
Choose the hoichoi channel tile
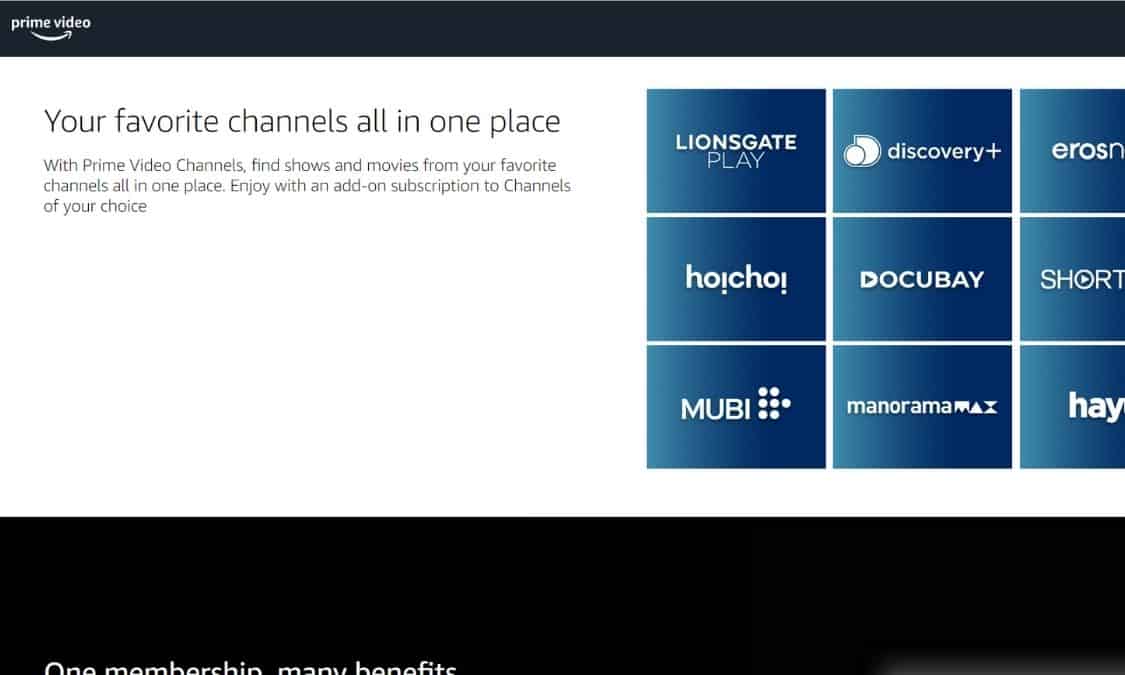pos(736,279)
